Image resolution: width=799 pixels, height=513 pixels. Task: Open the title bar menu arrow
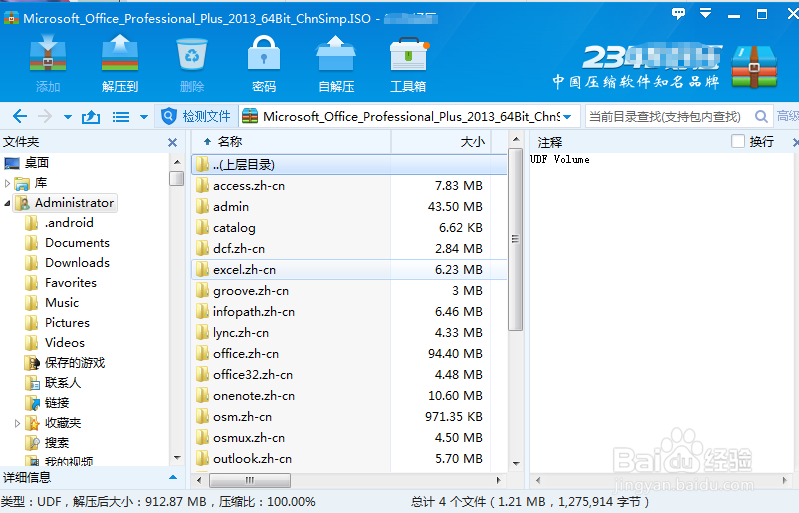coord(706,13)
